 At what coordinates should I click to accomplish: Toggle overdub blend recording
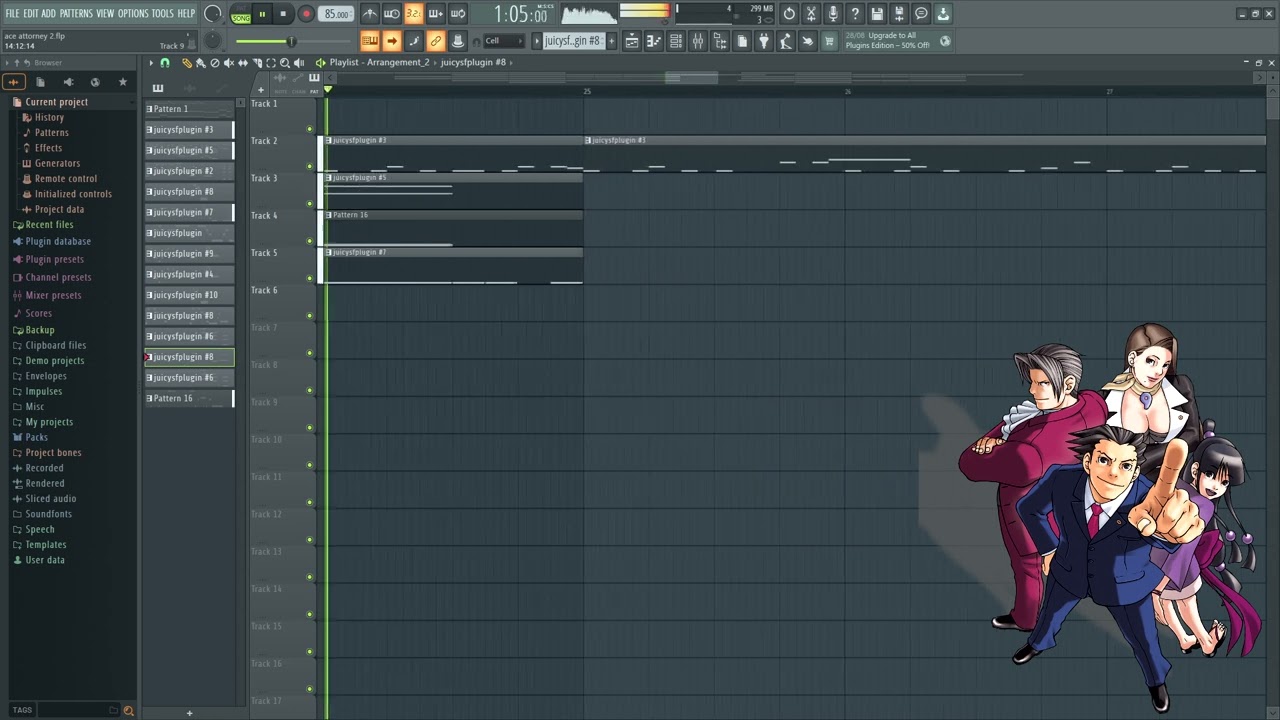[x=436, y=14]
